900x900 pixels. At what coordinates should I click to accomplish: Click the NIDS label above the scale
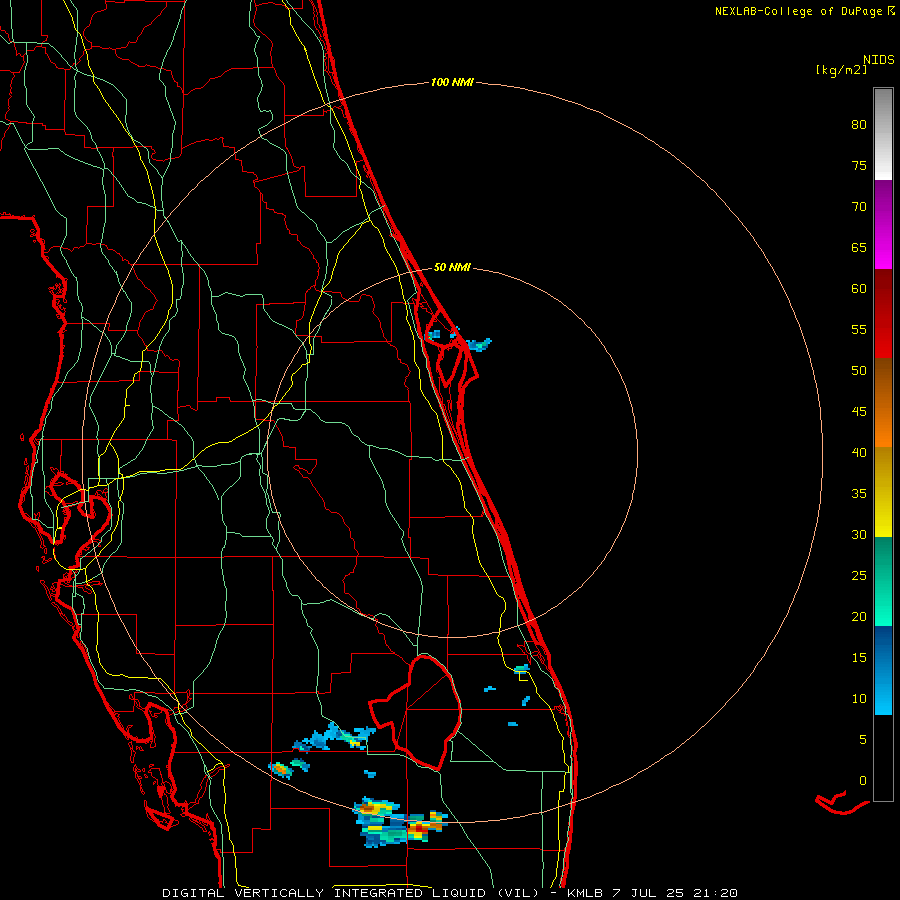tap(879, 60)
